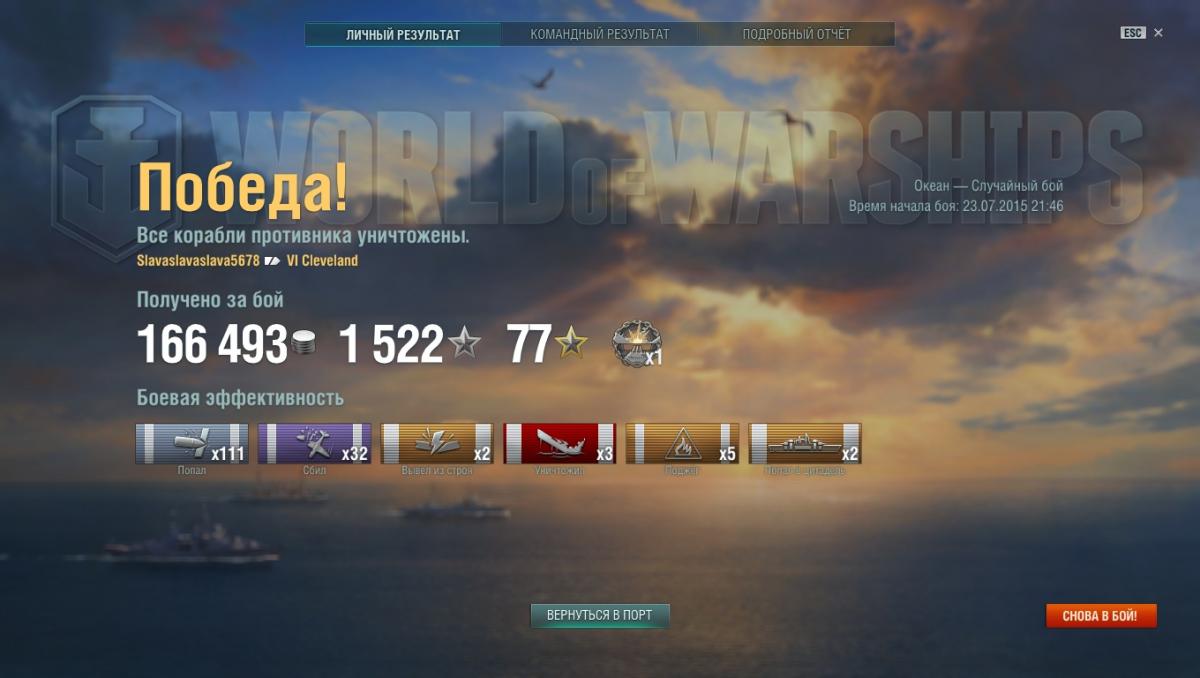Image resolution: width=1200 pixels, height=678 pixels.
Task: Click the Снова в бой! button
Action: click(1101, 615)
